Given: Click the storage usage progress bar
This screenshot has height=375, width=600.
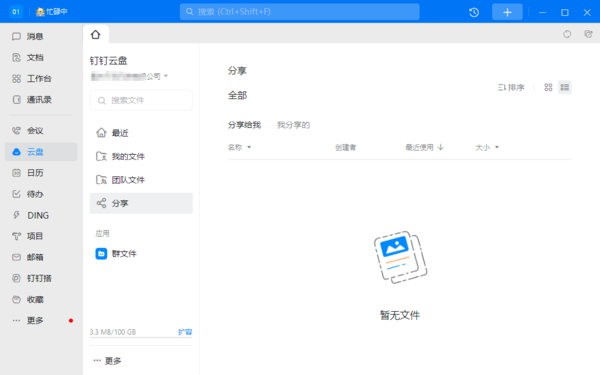Looking at the screenshot, I should click(141, 338).
